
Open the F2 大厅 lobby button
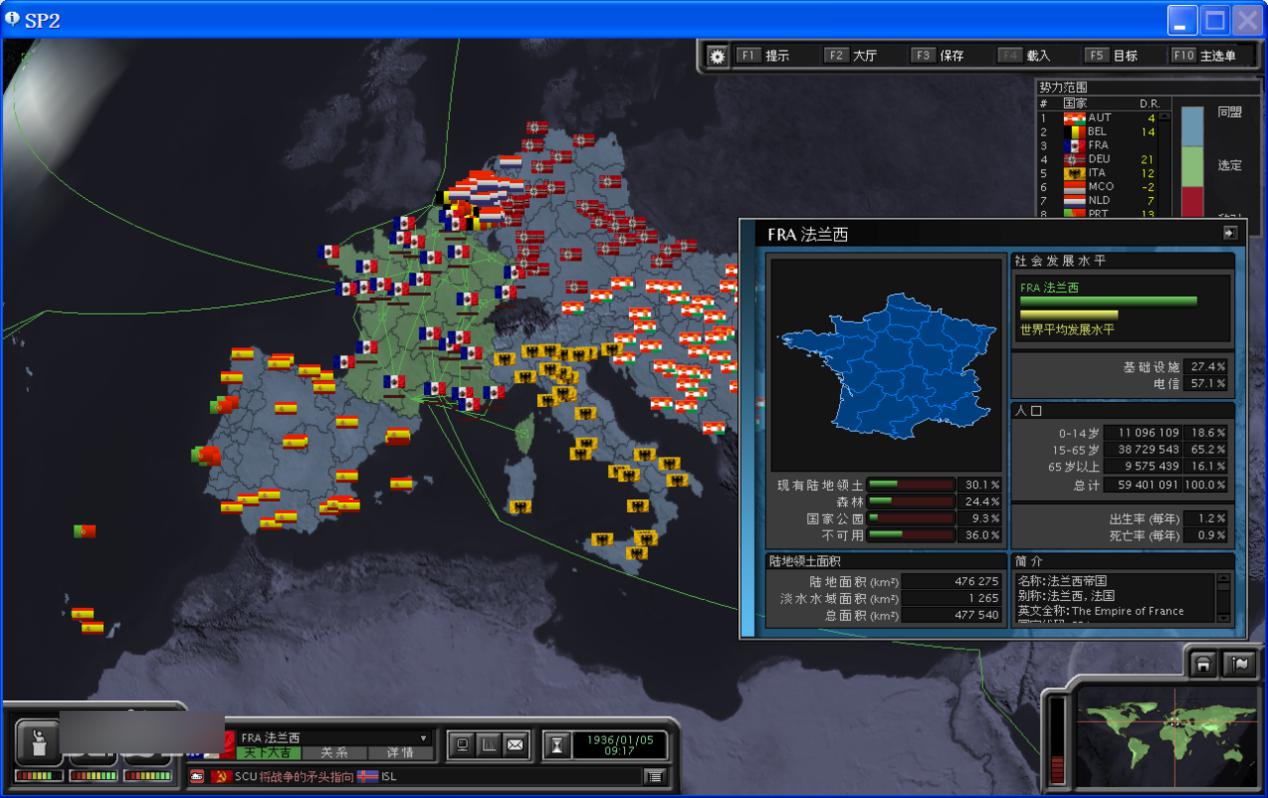(x=851, y=56)
